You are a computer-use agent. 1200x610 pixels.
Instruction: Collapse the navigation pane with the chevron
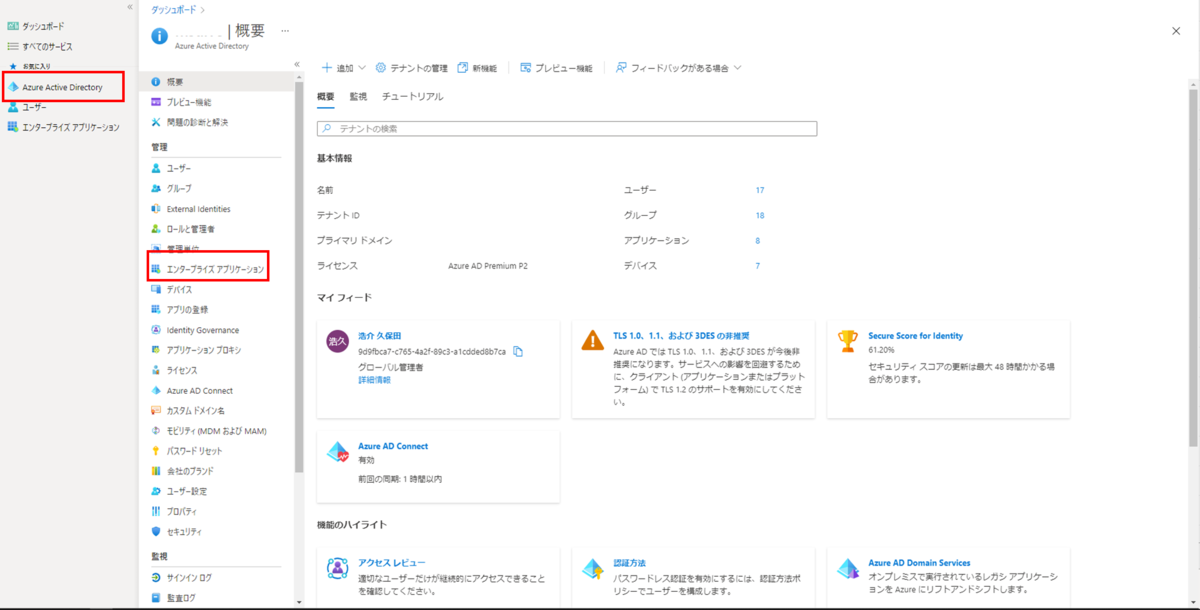[x=296, y=62]
